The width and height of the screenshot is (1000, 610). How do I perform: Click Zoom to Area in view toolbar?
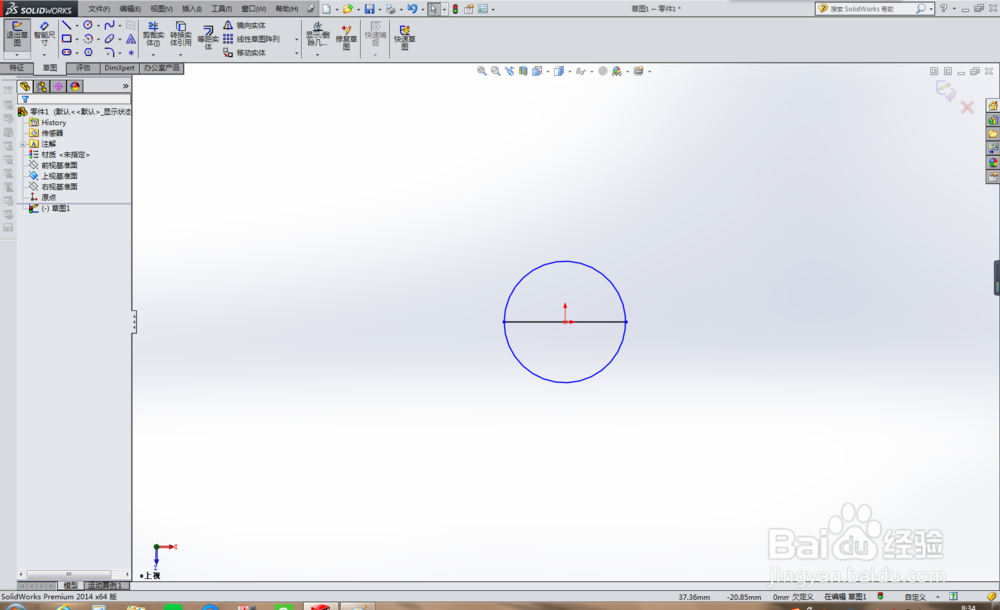tap(496, 71)
